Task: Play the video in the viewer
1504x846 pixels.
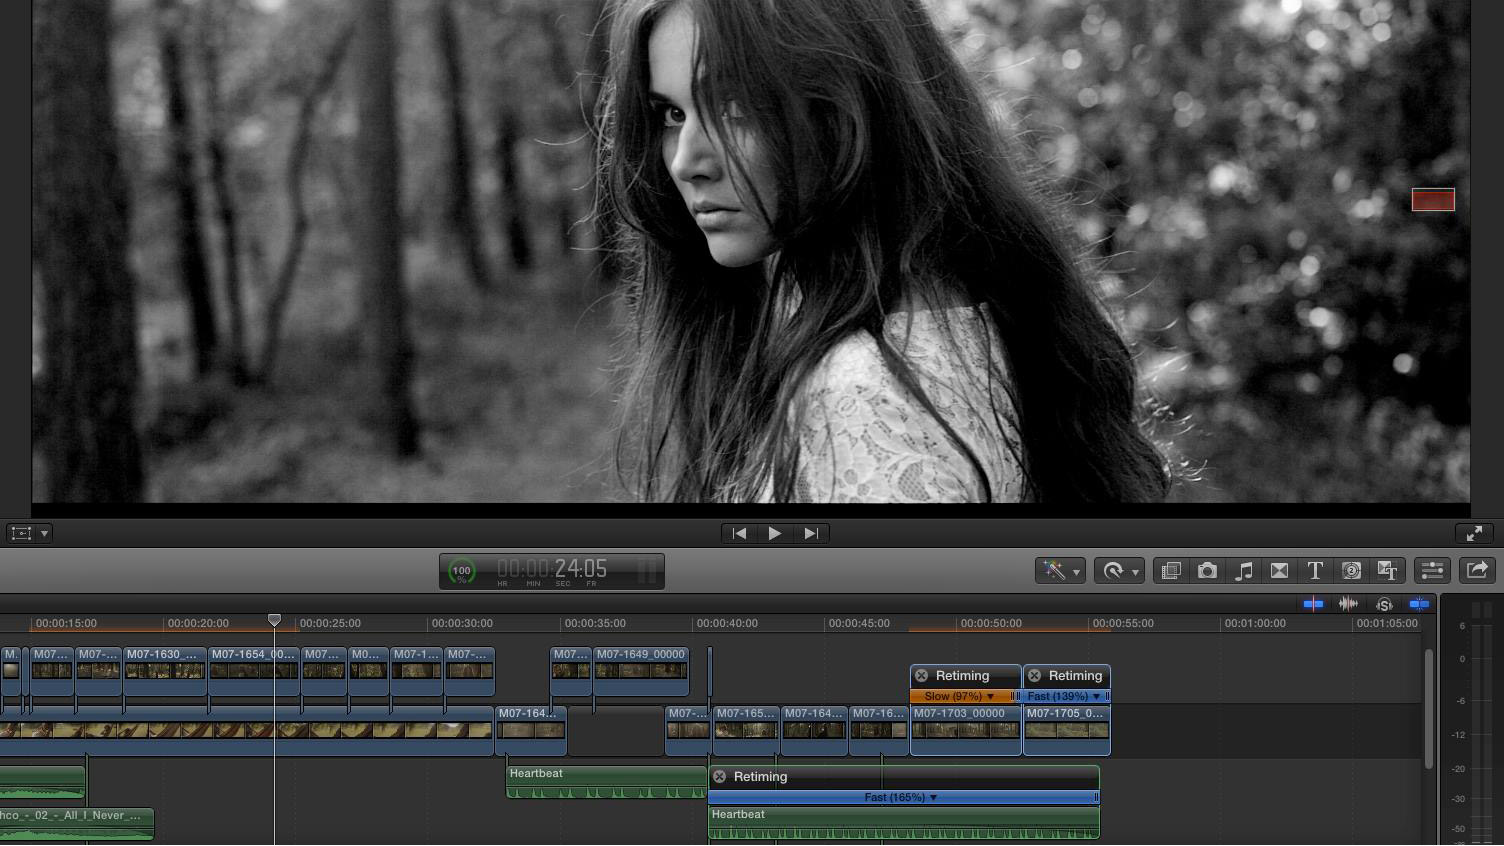Action: pyautogui.click(x=775, y=534)
